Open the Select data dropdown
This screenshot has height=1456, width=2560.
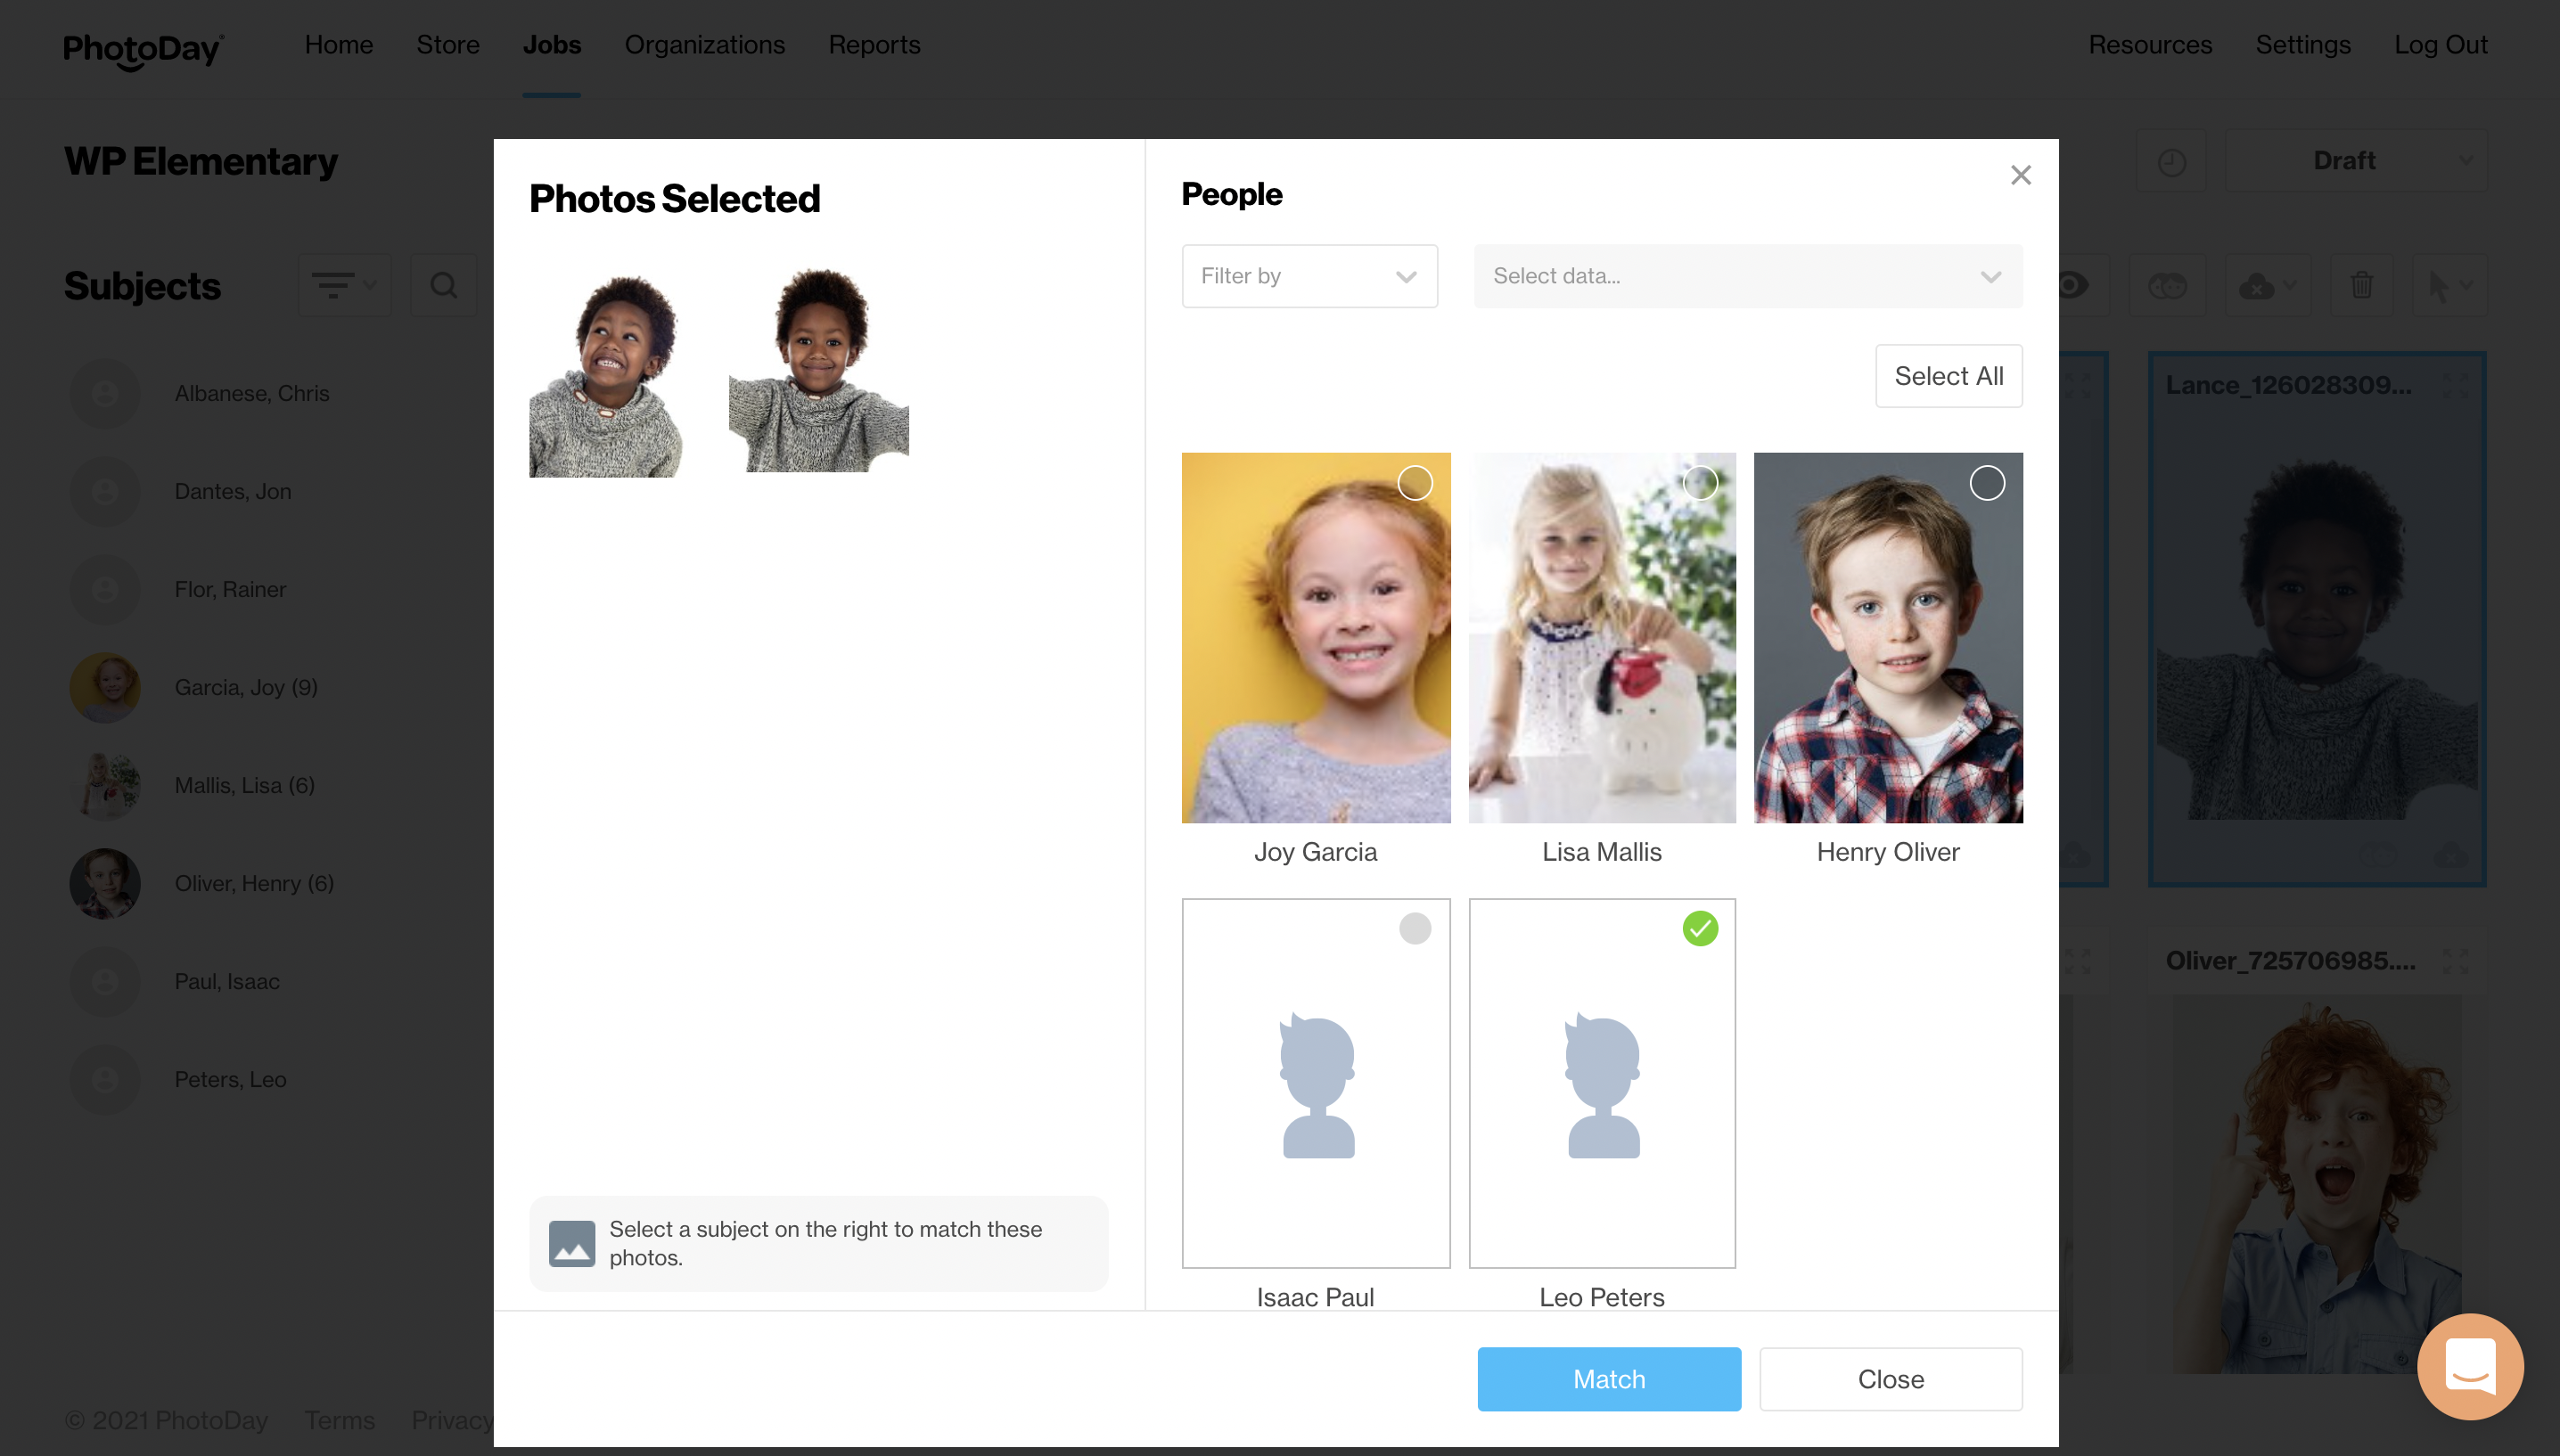(1747, 276)
